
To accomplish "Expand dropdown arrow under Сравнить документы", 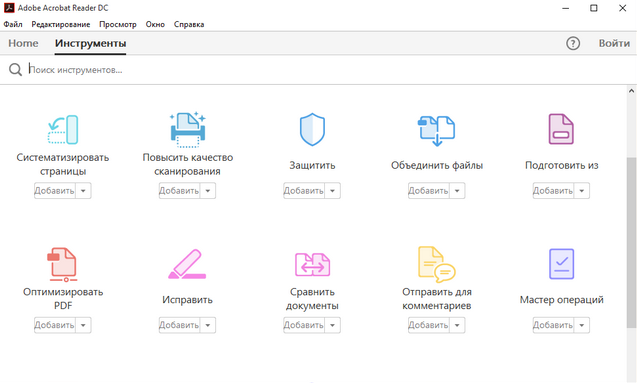I will pyautogui.click(x=333, y=325).
